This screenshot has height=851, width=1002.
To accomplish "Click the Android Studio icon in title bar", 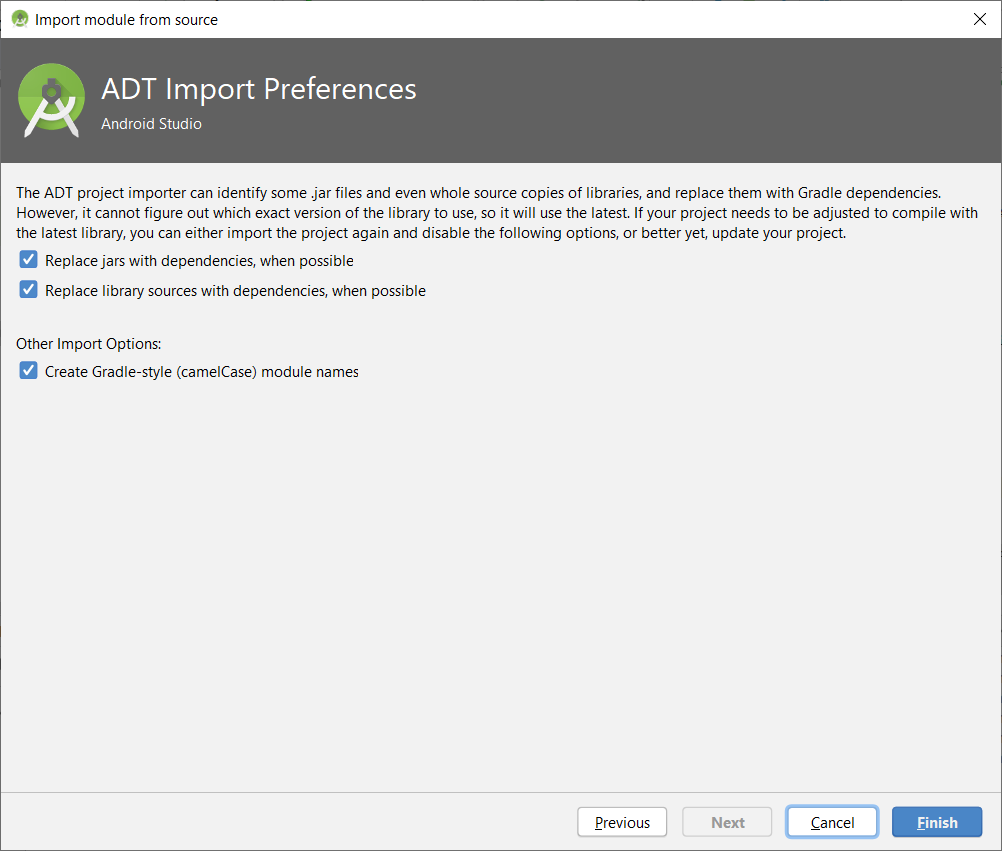I will coord(19,19).
